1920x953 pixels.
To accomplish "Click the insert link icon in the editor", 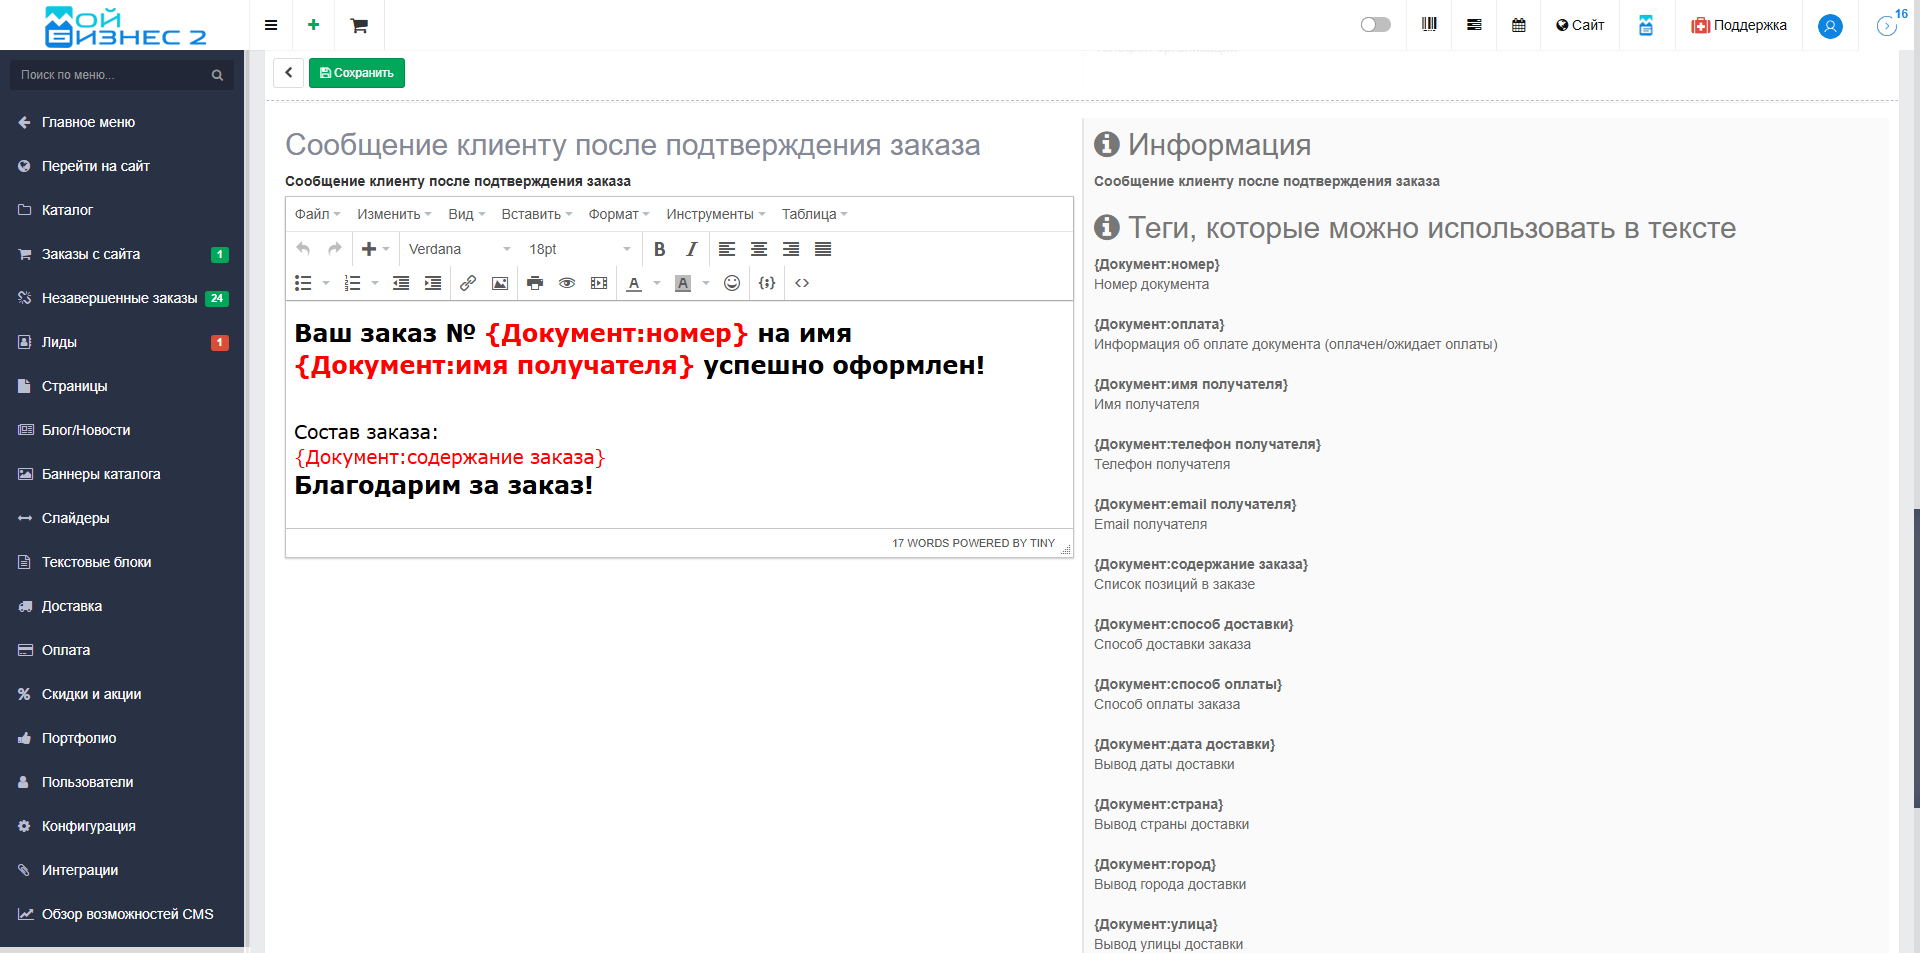I will [x=467, y=283].
